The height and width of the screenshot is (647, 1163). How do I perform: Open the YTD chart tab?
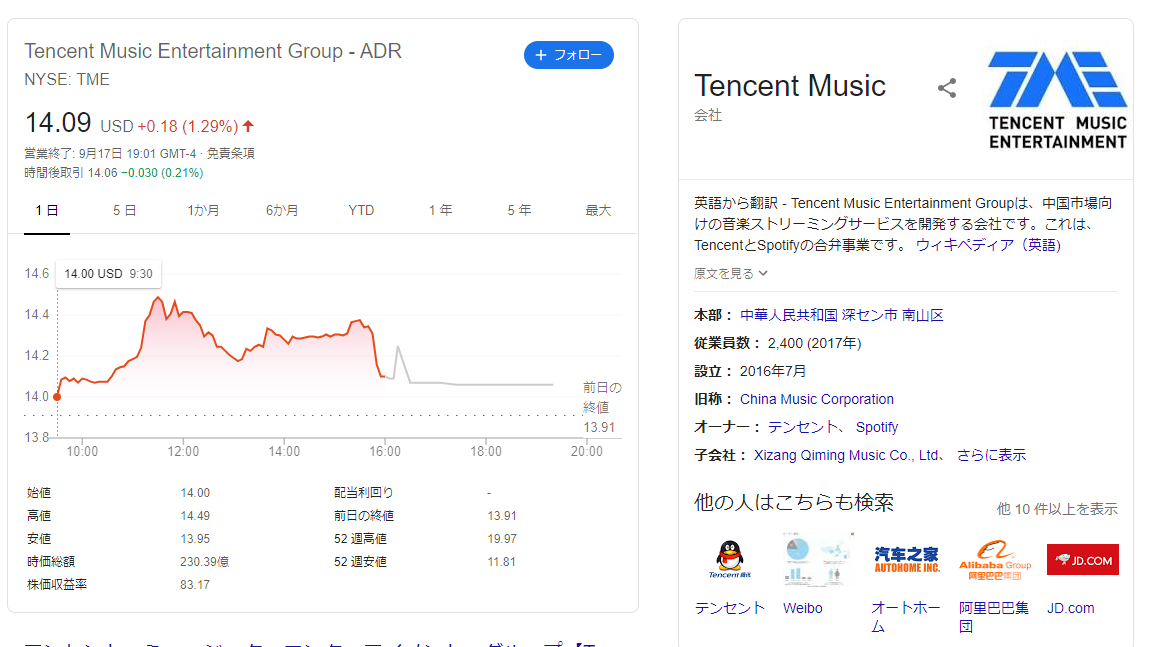pos(361,211)
